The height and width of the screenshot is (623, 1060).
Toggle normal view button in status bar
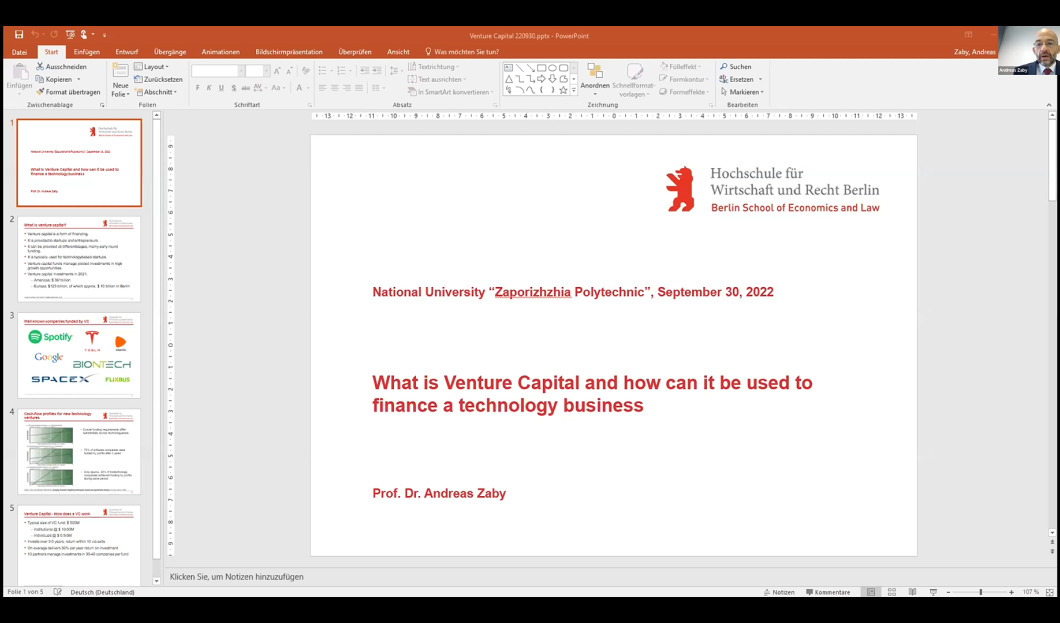[870, 592]
